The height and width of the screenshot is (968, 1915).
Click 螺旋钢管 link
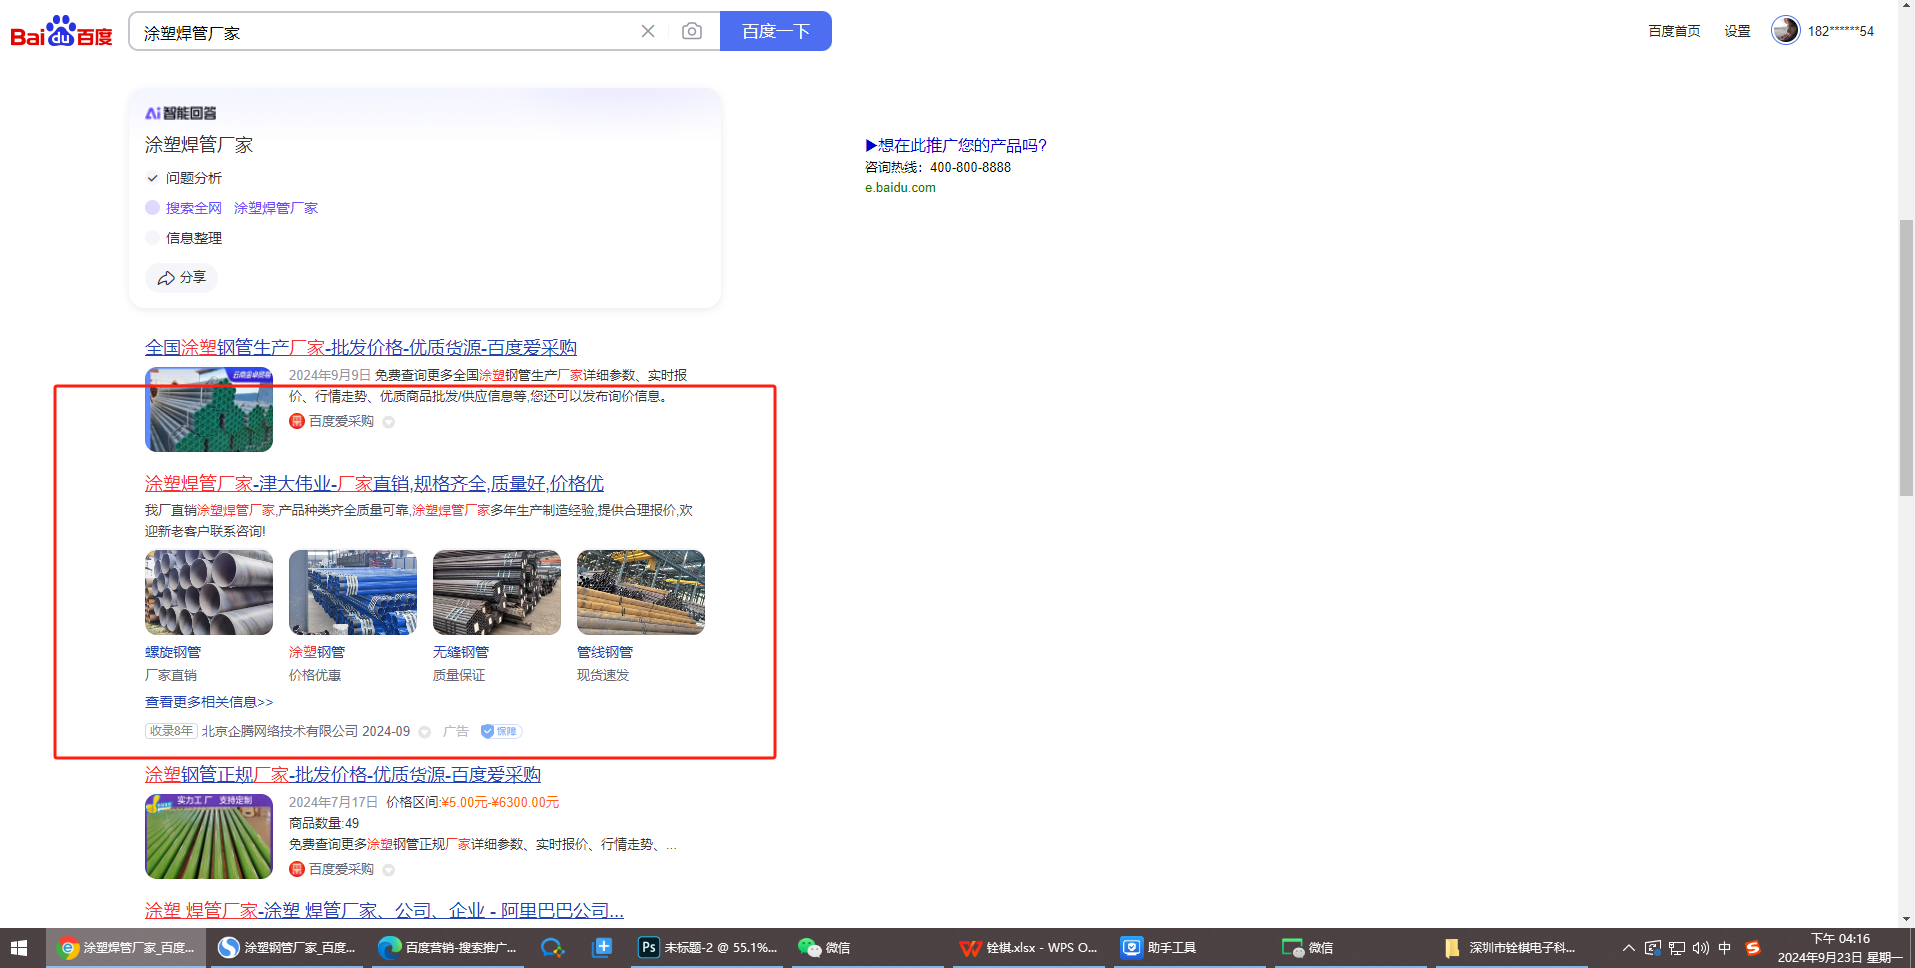click(x=173, y=652)
